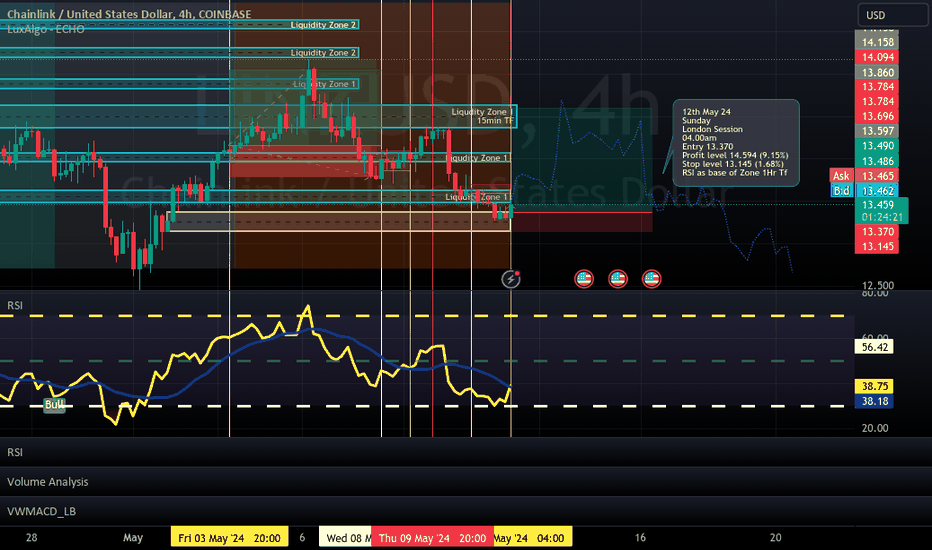Screen dimensions: 932x550
Task: Click the '16' date on time axis
Action: click(x=640, y=538)
